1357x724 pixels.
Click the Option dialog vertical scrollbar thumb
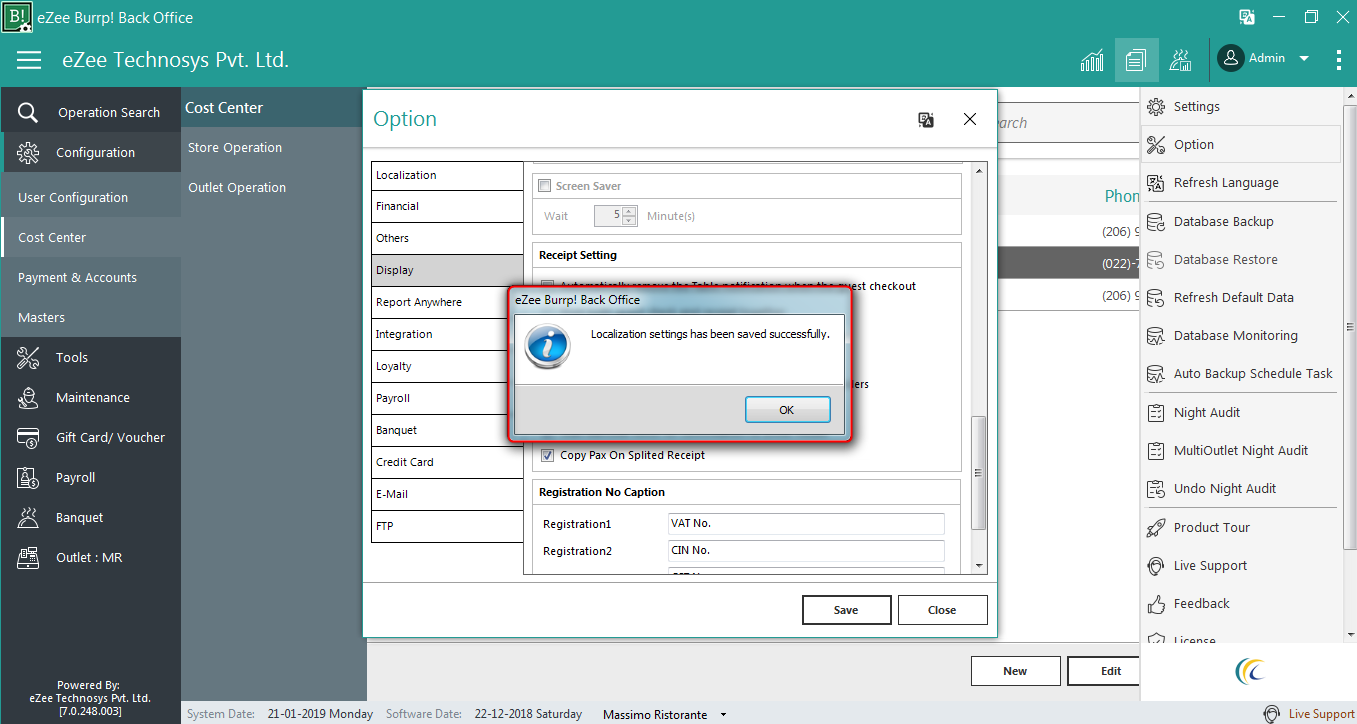click(x=979, y=472)
